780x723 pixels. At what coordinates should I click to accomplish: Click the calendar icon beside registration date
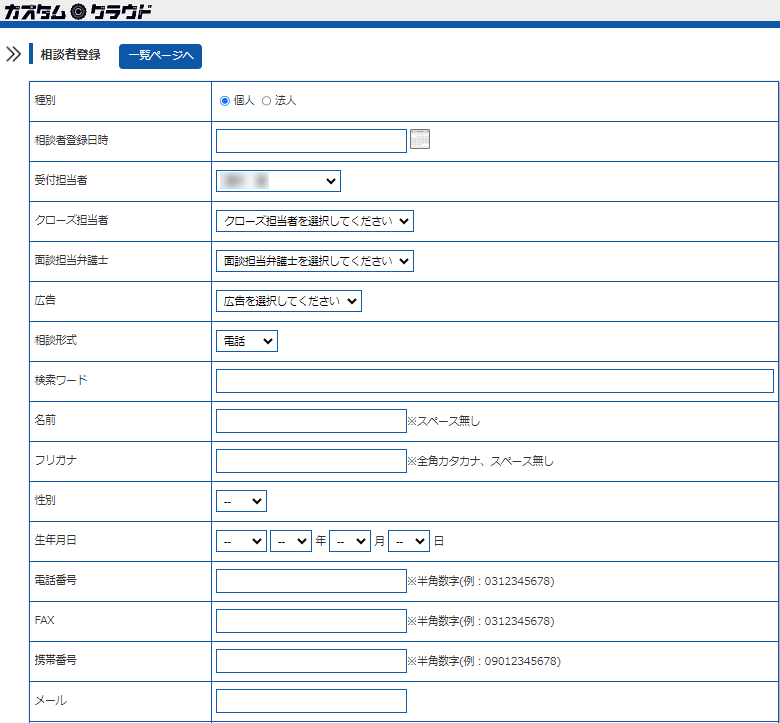tap(420, 140)
